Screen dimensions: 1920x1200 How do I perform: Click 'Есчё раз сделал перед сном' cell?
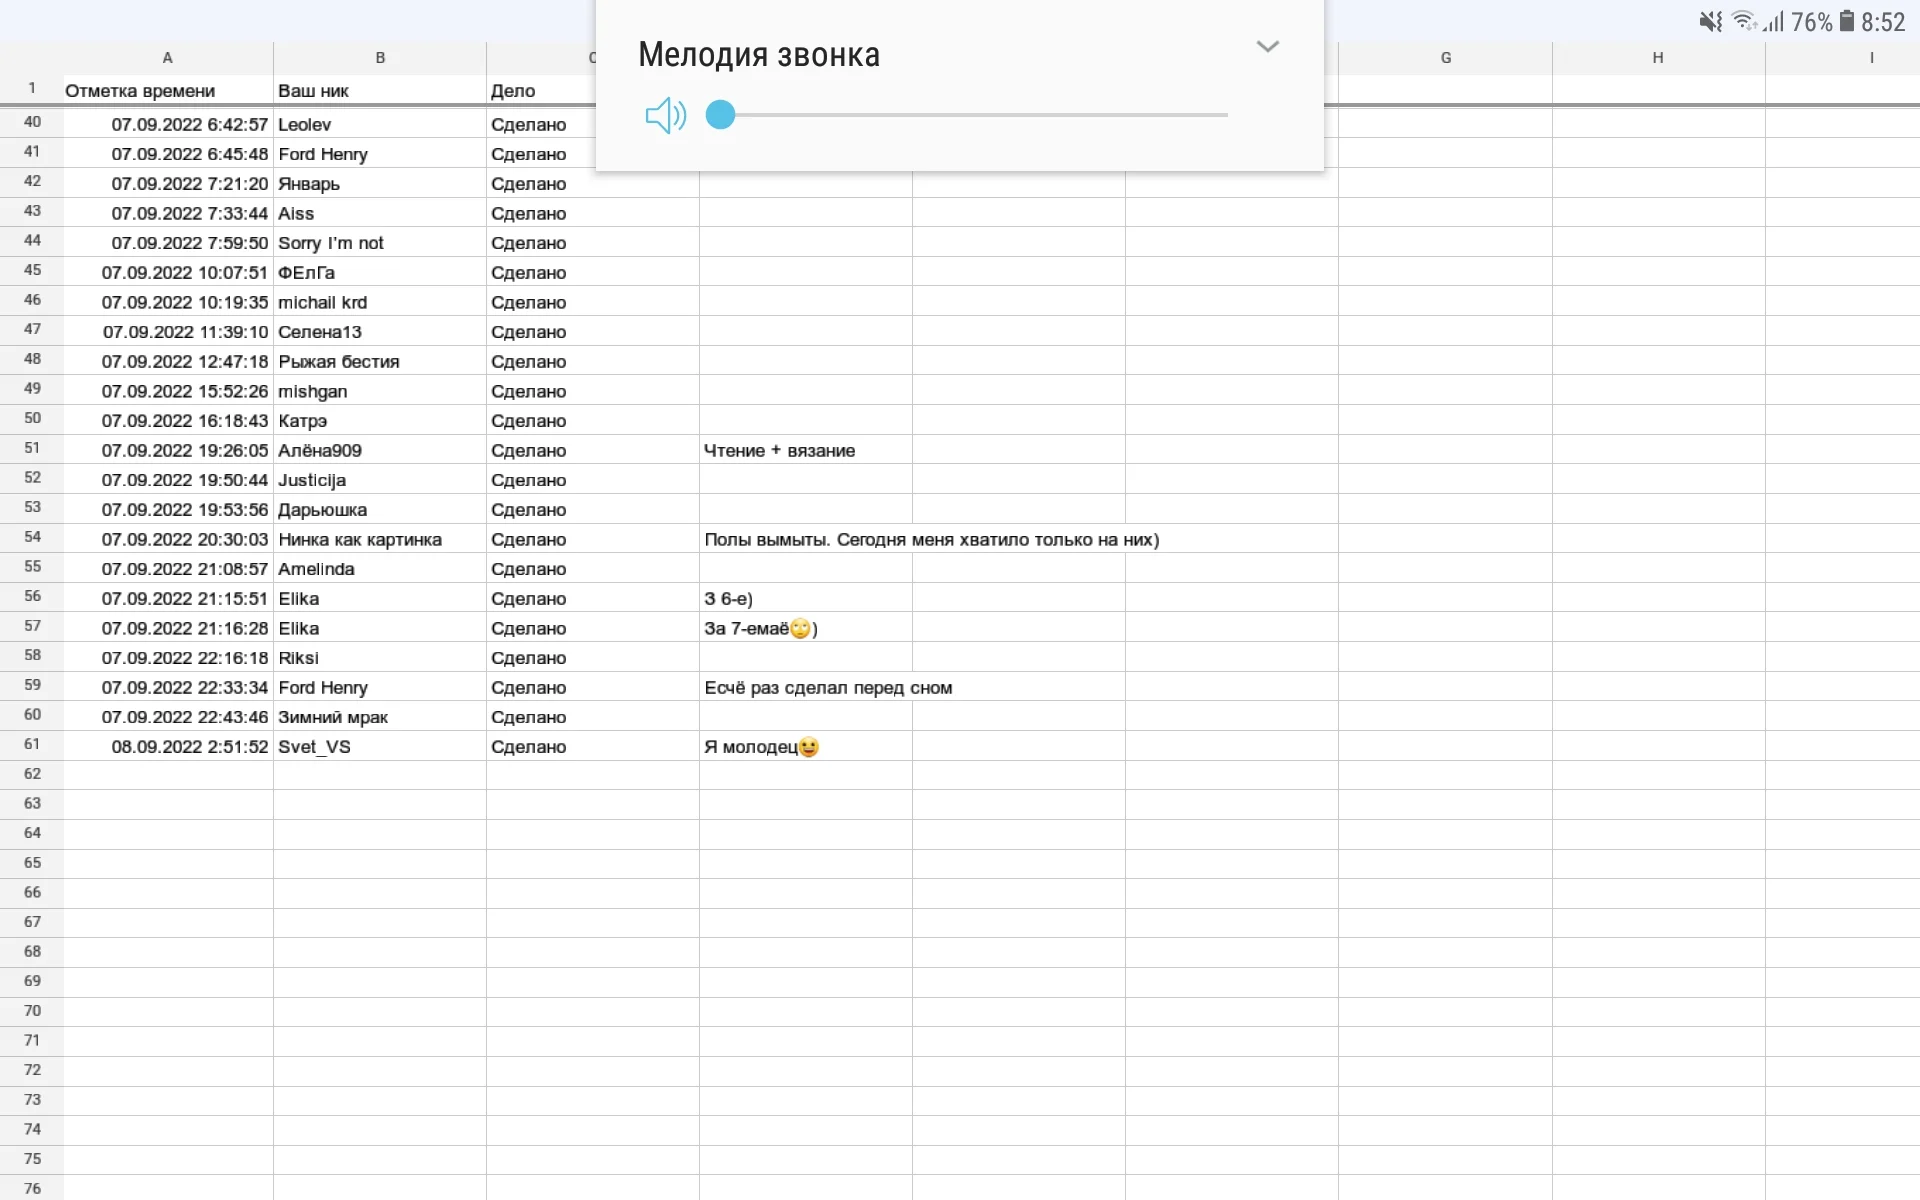click(805, 688)
